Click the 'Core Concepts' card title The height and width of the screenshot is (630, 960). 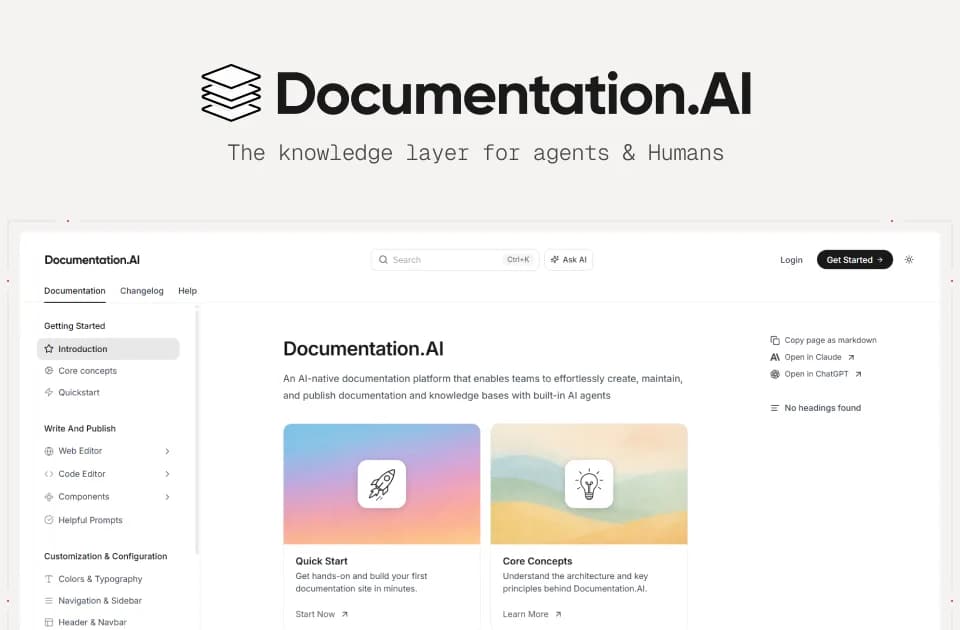pos(538,561)
